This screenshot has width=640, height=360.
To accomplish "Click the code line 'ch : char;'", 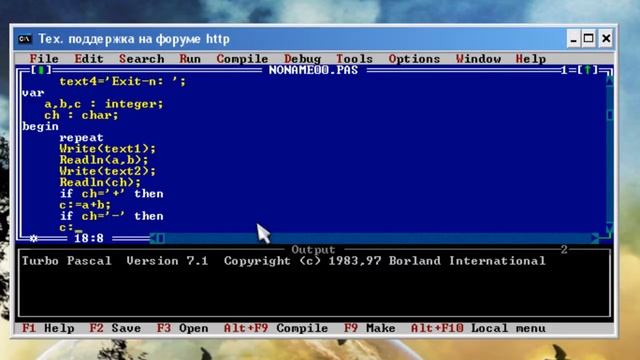I will (x=81, y=115).
